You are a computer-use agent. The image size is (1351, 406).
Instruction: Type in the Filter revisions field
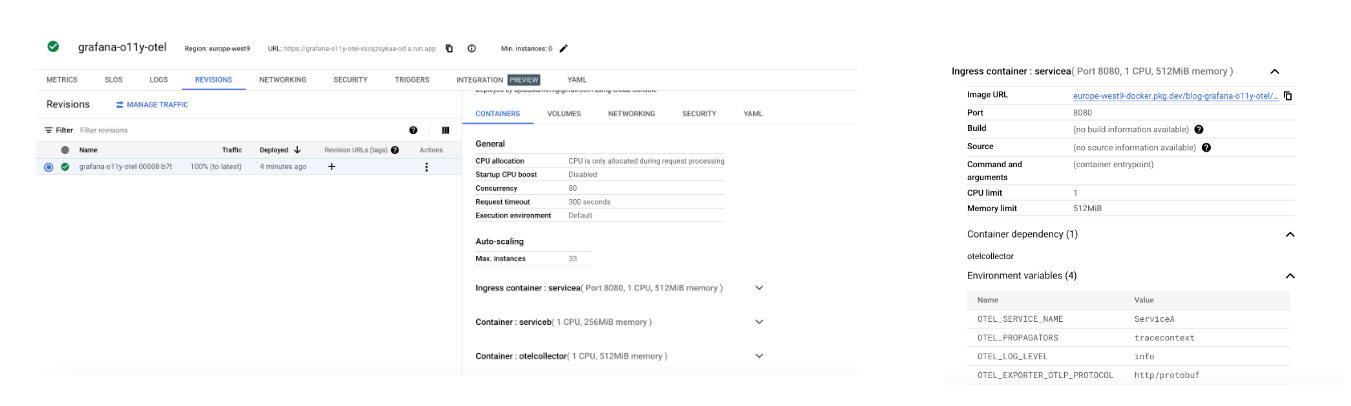click(200, 130)
